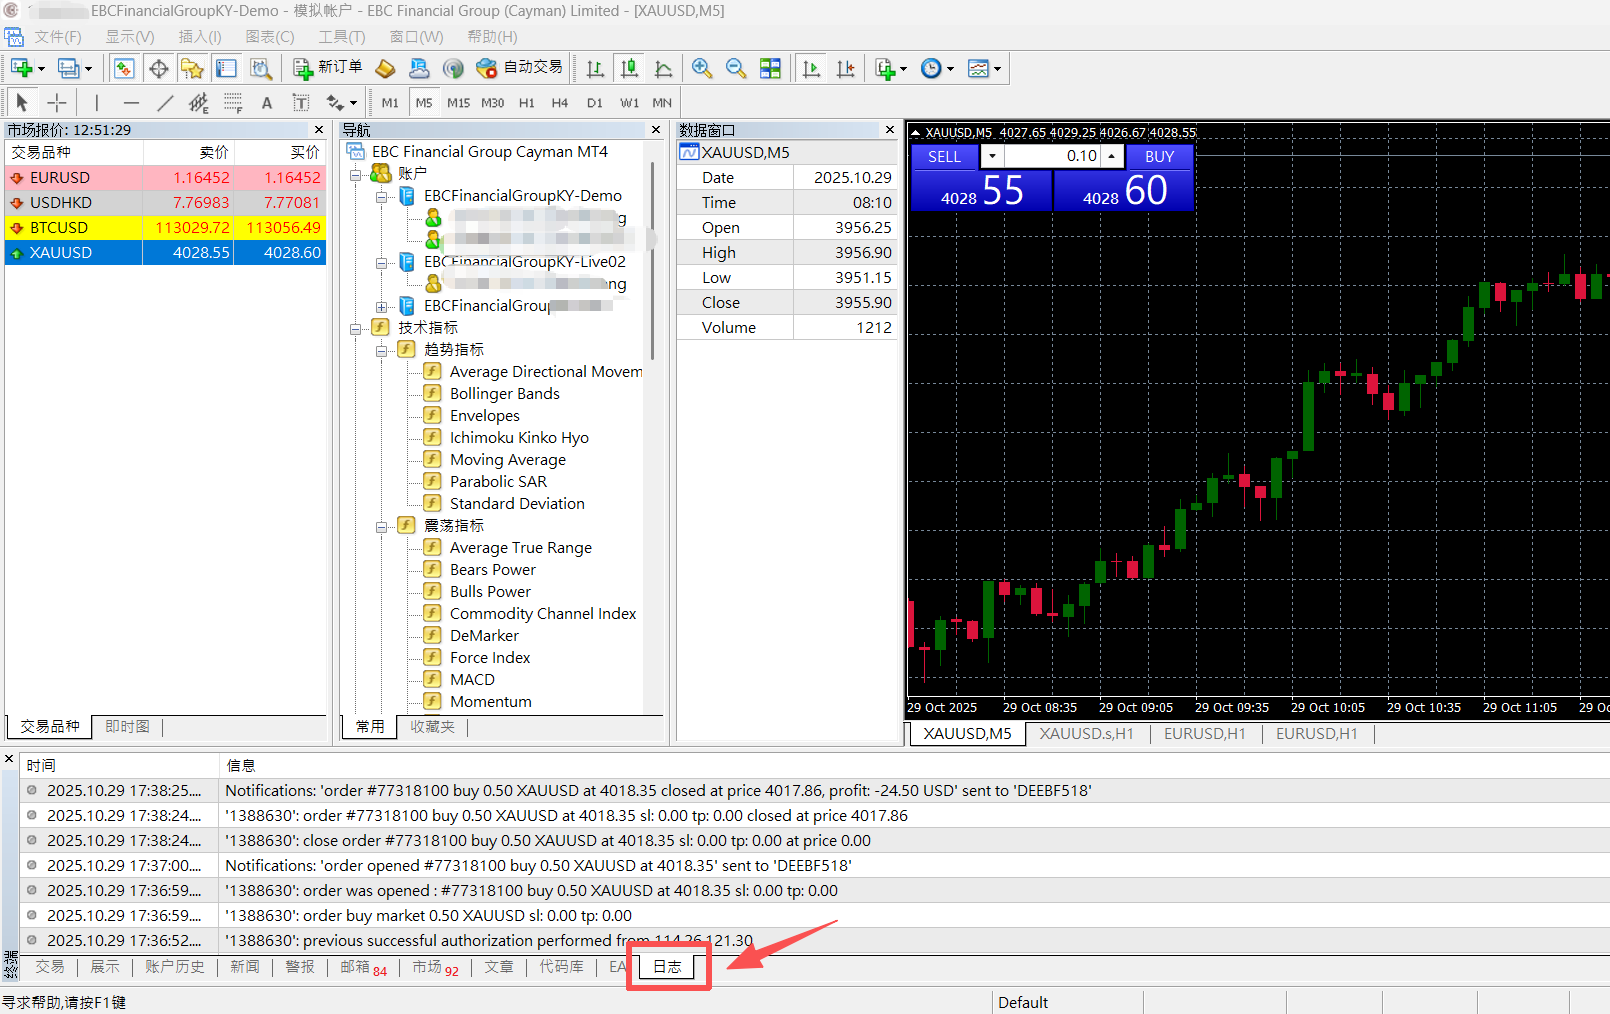Pick the trendline drawing tool
This screenshot has height=1014, width=1610.
point(165,103)
